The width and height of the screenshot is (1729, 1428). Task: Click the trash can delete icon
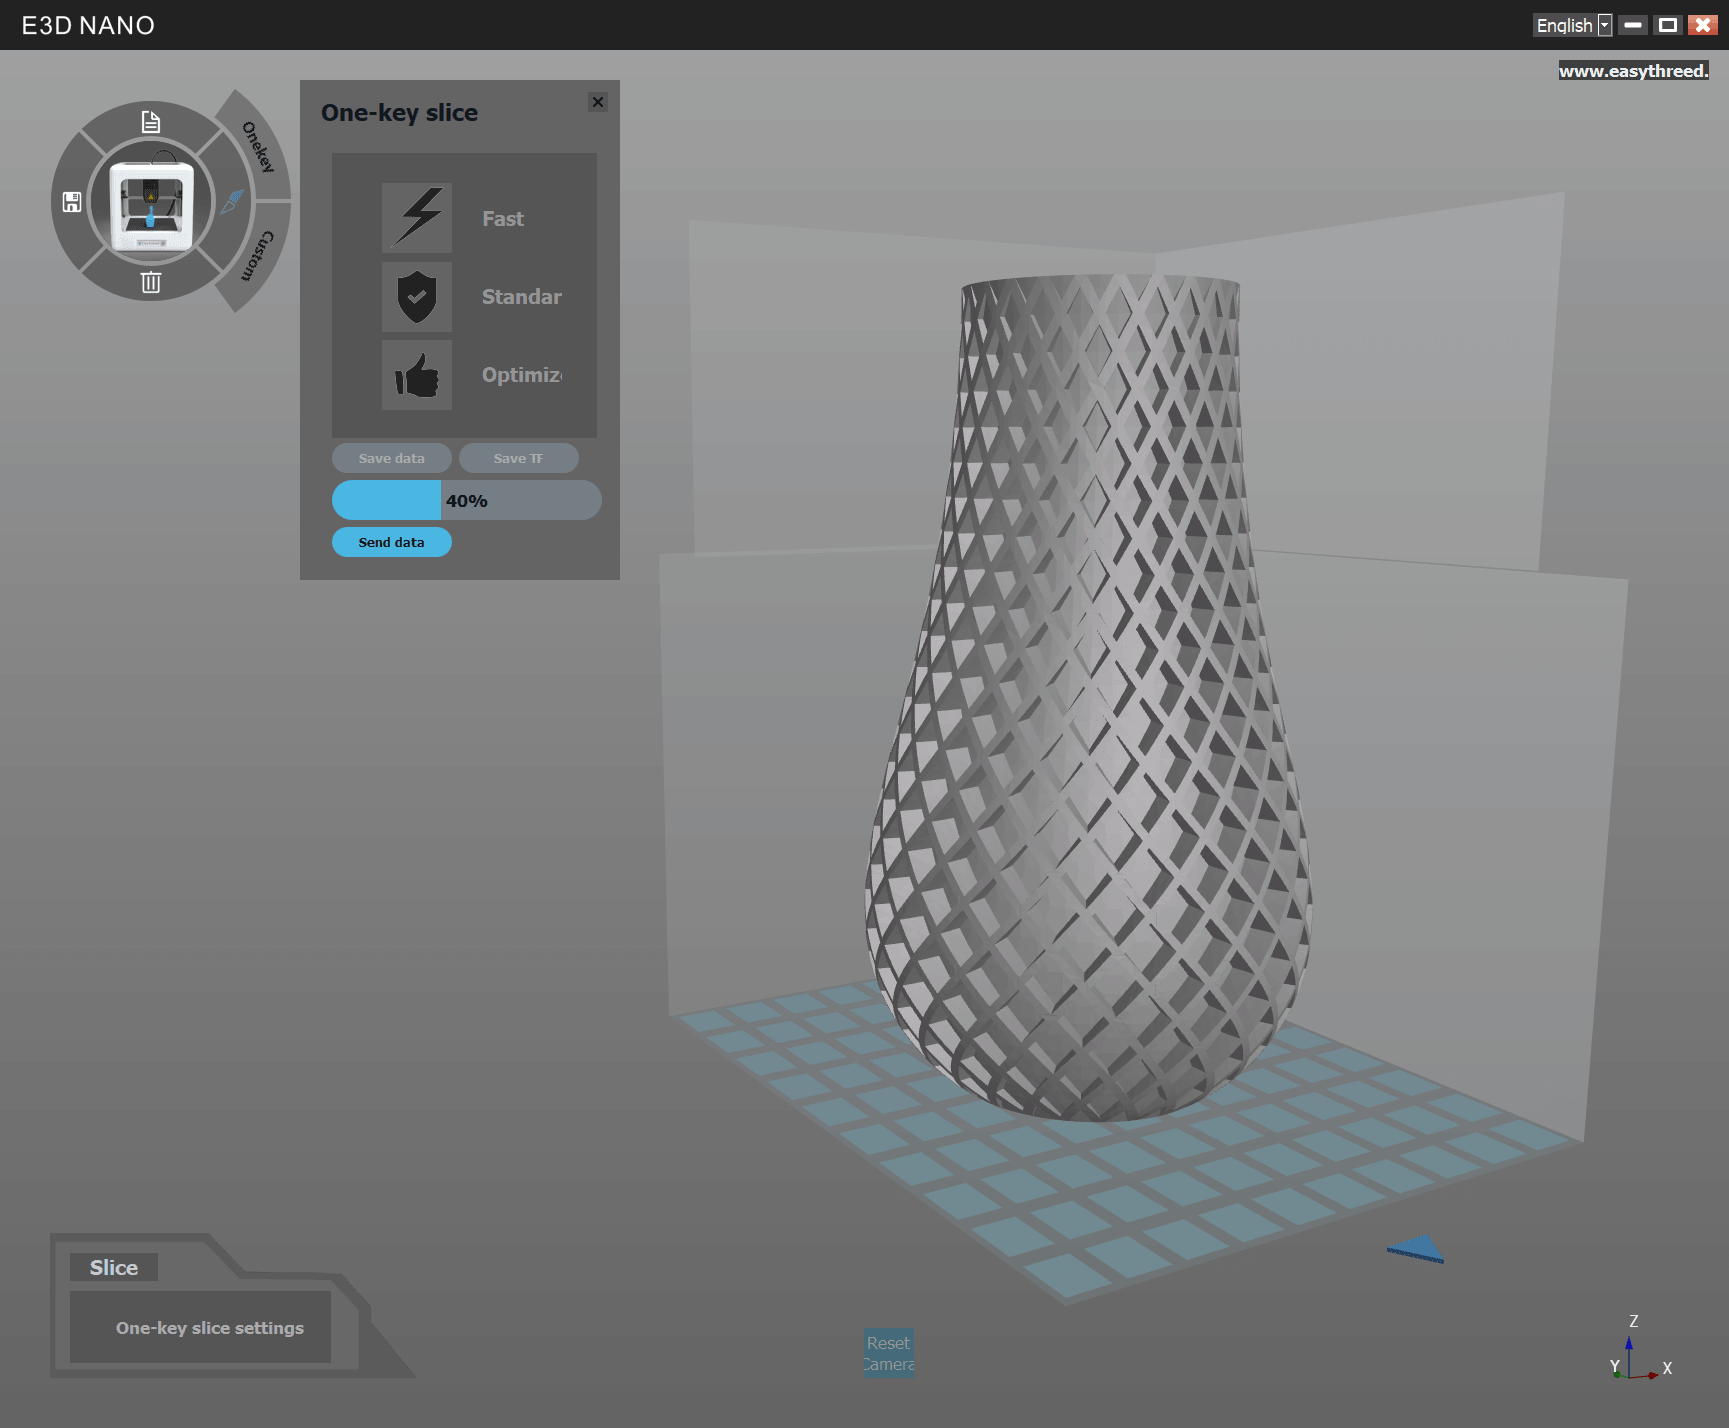pyautogui.click(x=151, y=282)
